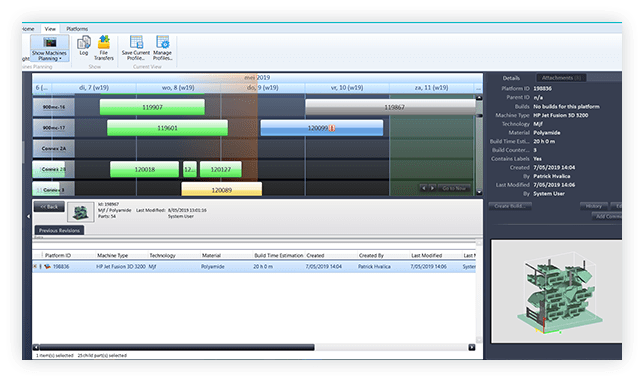This screenshot has width=643, height=382.
Task: Click cell HP Jet Fusion 3D 3200
Action: click(121, 266)
